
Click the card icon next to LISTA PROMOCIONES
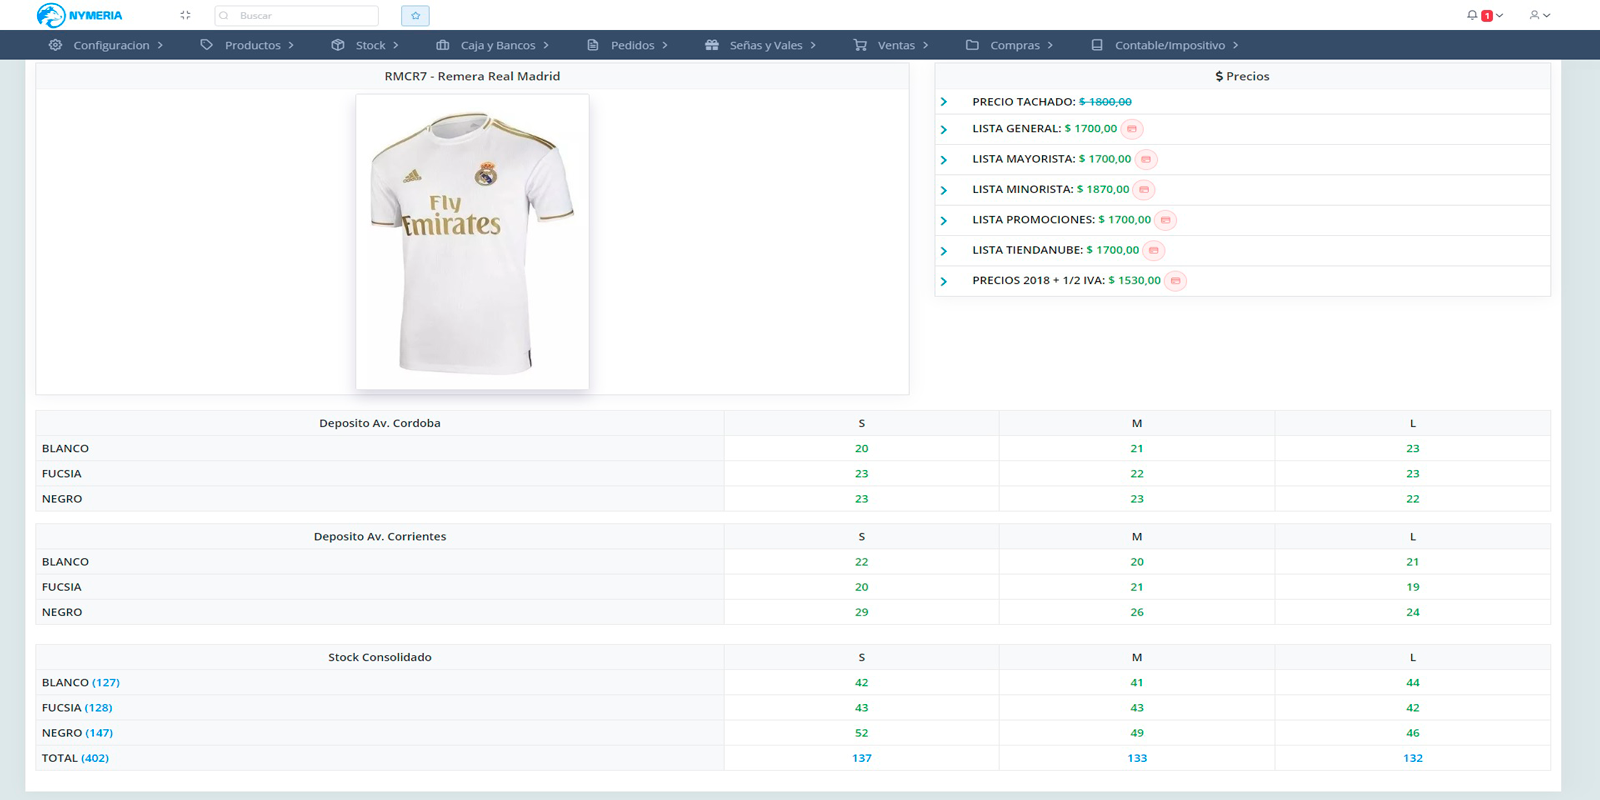1165,220
